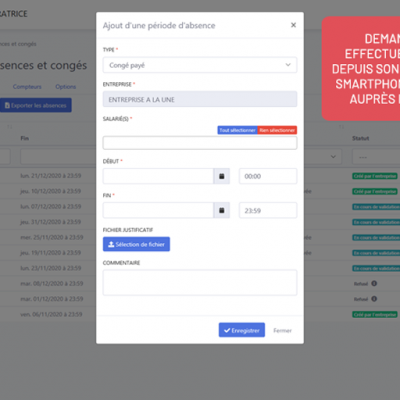Open the Fin date calendar picker

point(222,210)
